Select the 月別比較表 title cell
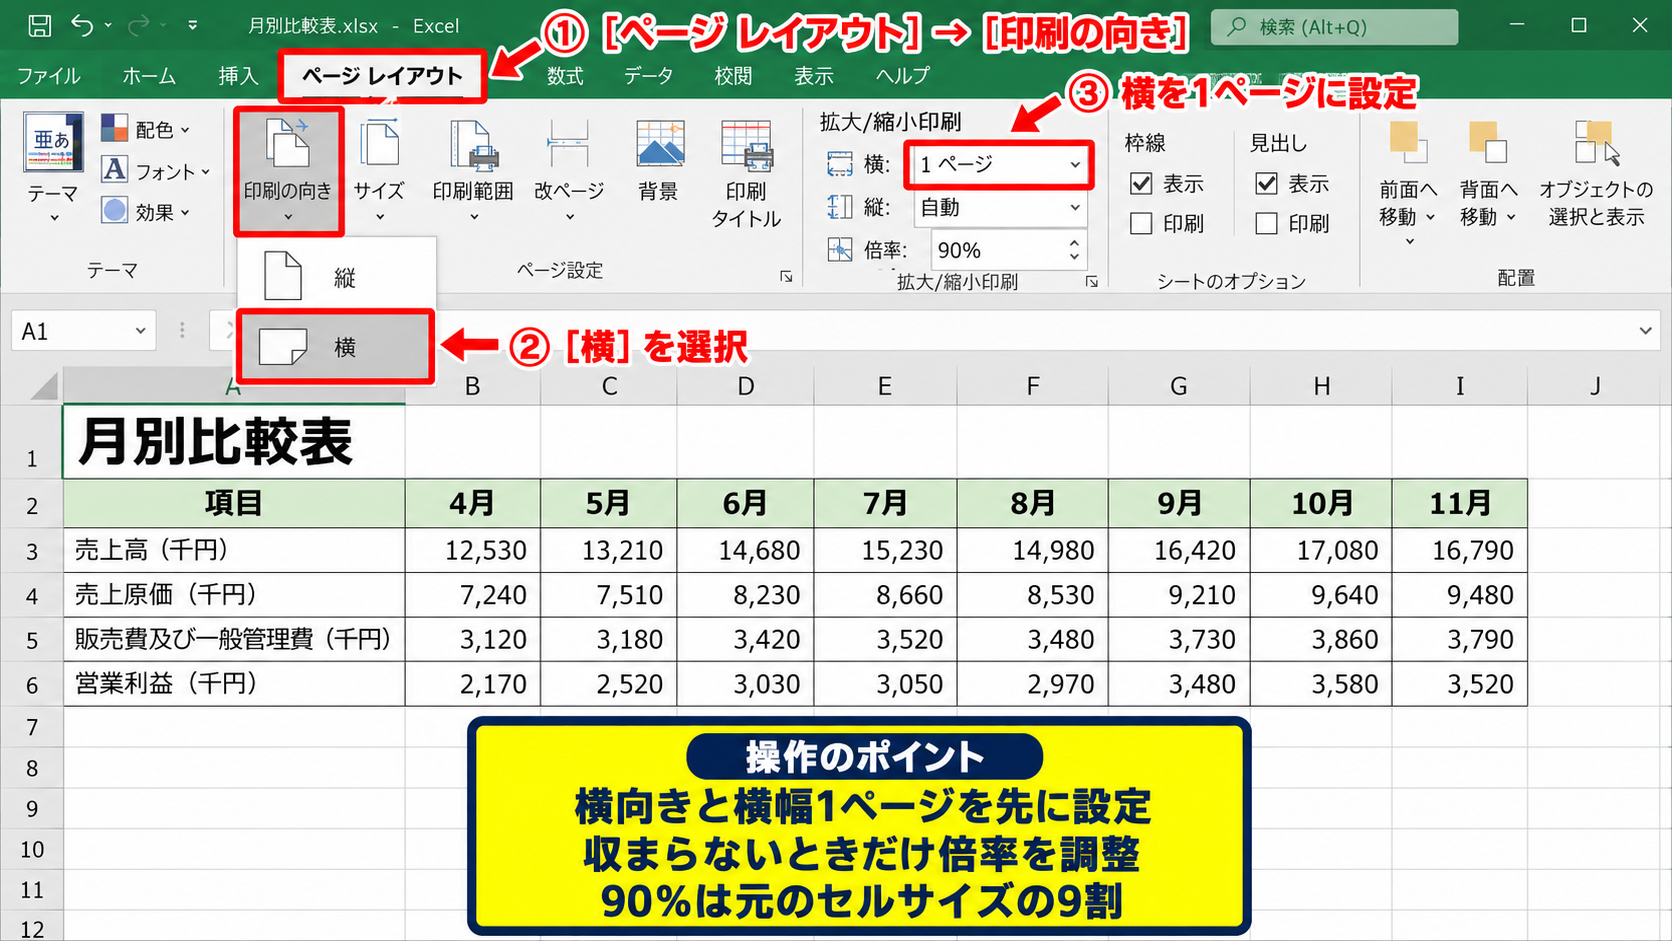The width and height of the screenshot is (1672, 941). (x=234, y=442)
